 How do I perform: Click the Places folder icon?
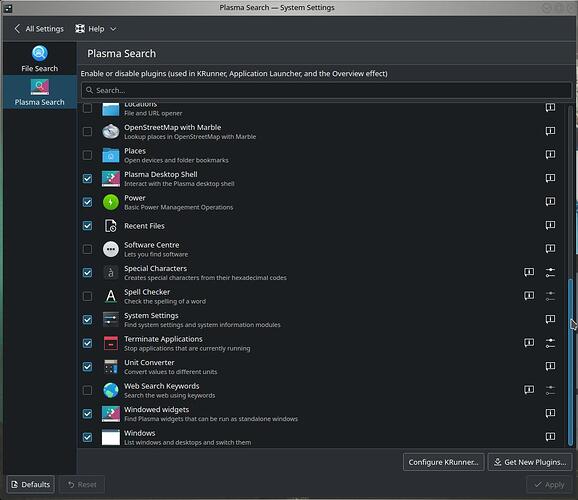point(111,155)
